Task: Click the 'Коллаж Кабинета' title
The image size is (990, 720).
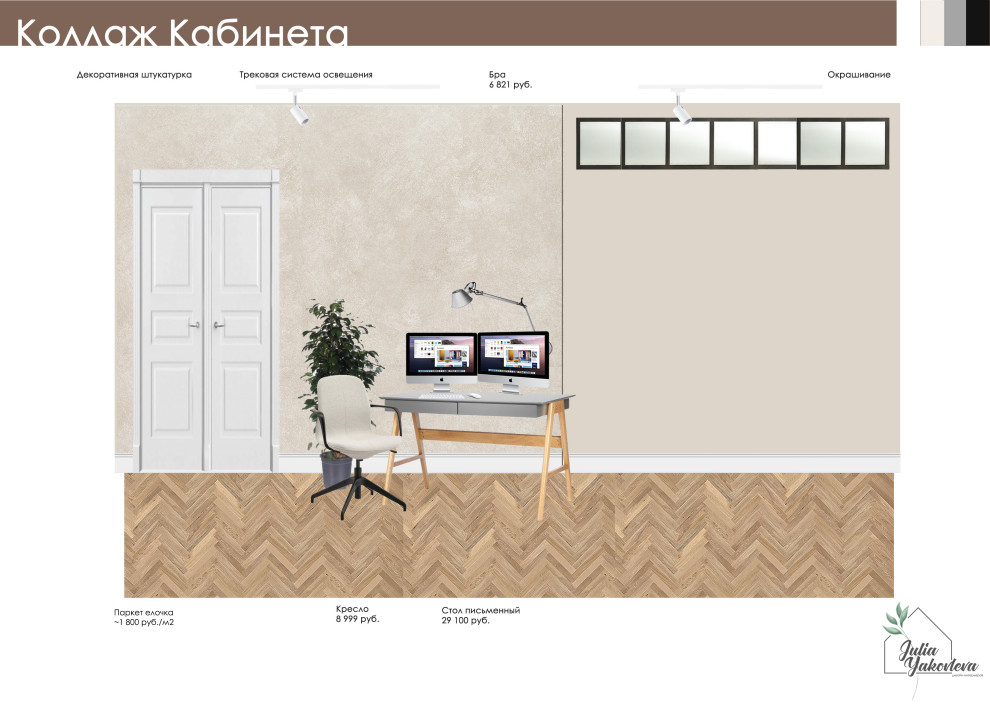Action: [182, 32]
